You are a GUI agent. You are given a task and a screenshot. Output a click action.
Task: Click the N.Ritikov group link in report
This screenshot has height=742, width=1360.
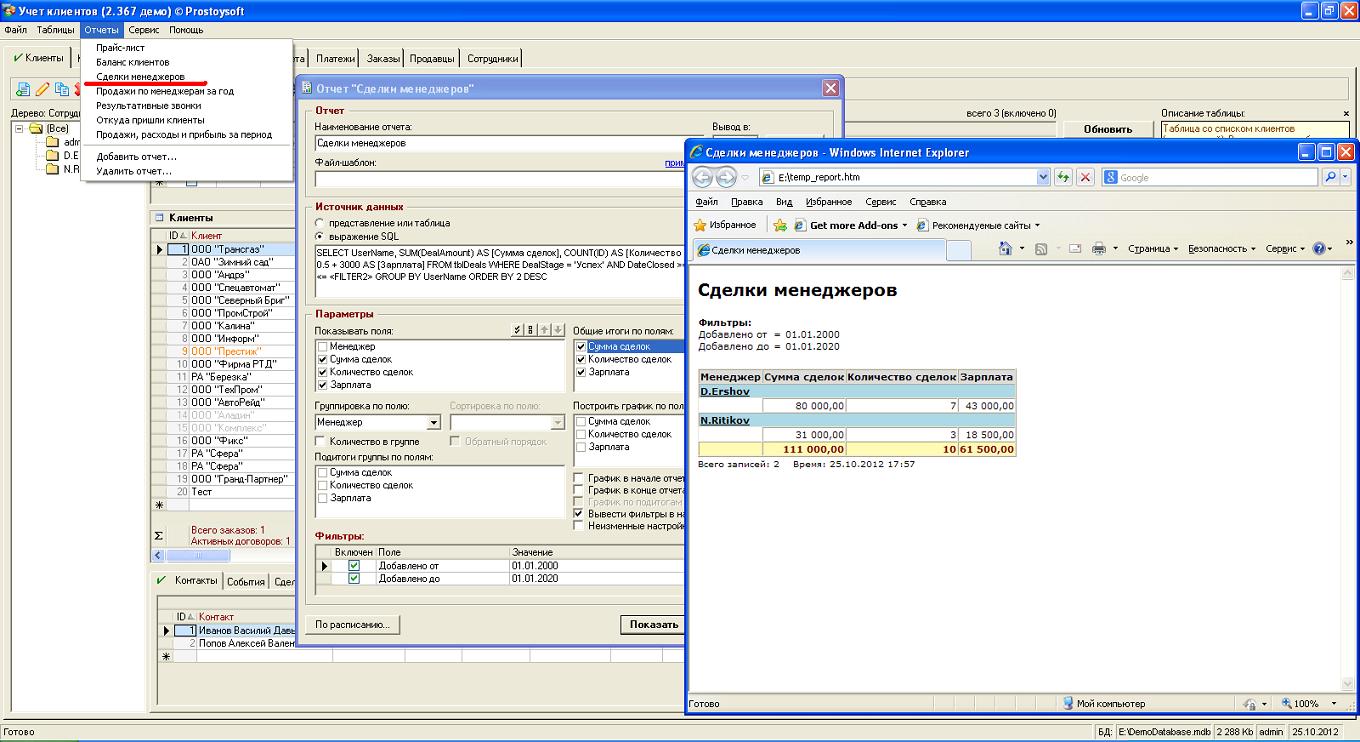725,420
